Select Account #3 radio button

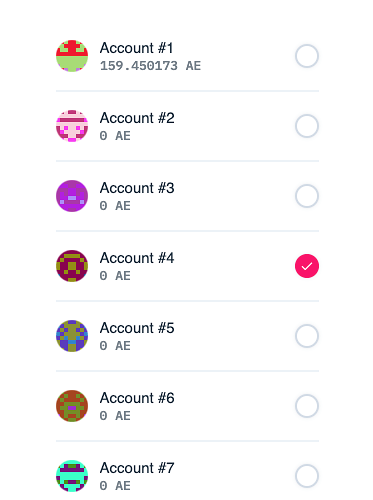tap(307, 196)
